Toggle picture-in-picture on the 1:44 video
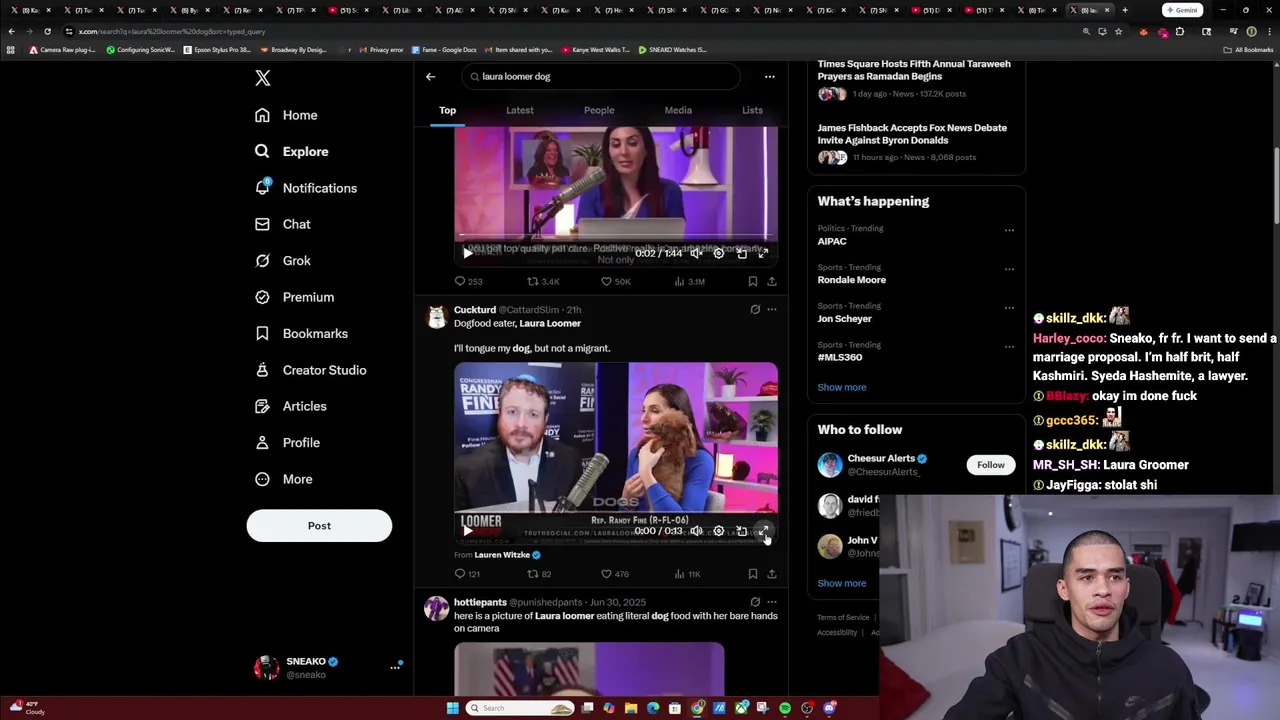 click(x=741, y=254)
